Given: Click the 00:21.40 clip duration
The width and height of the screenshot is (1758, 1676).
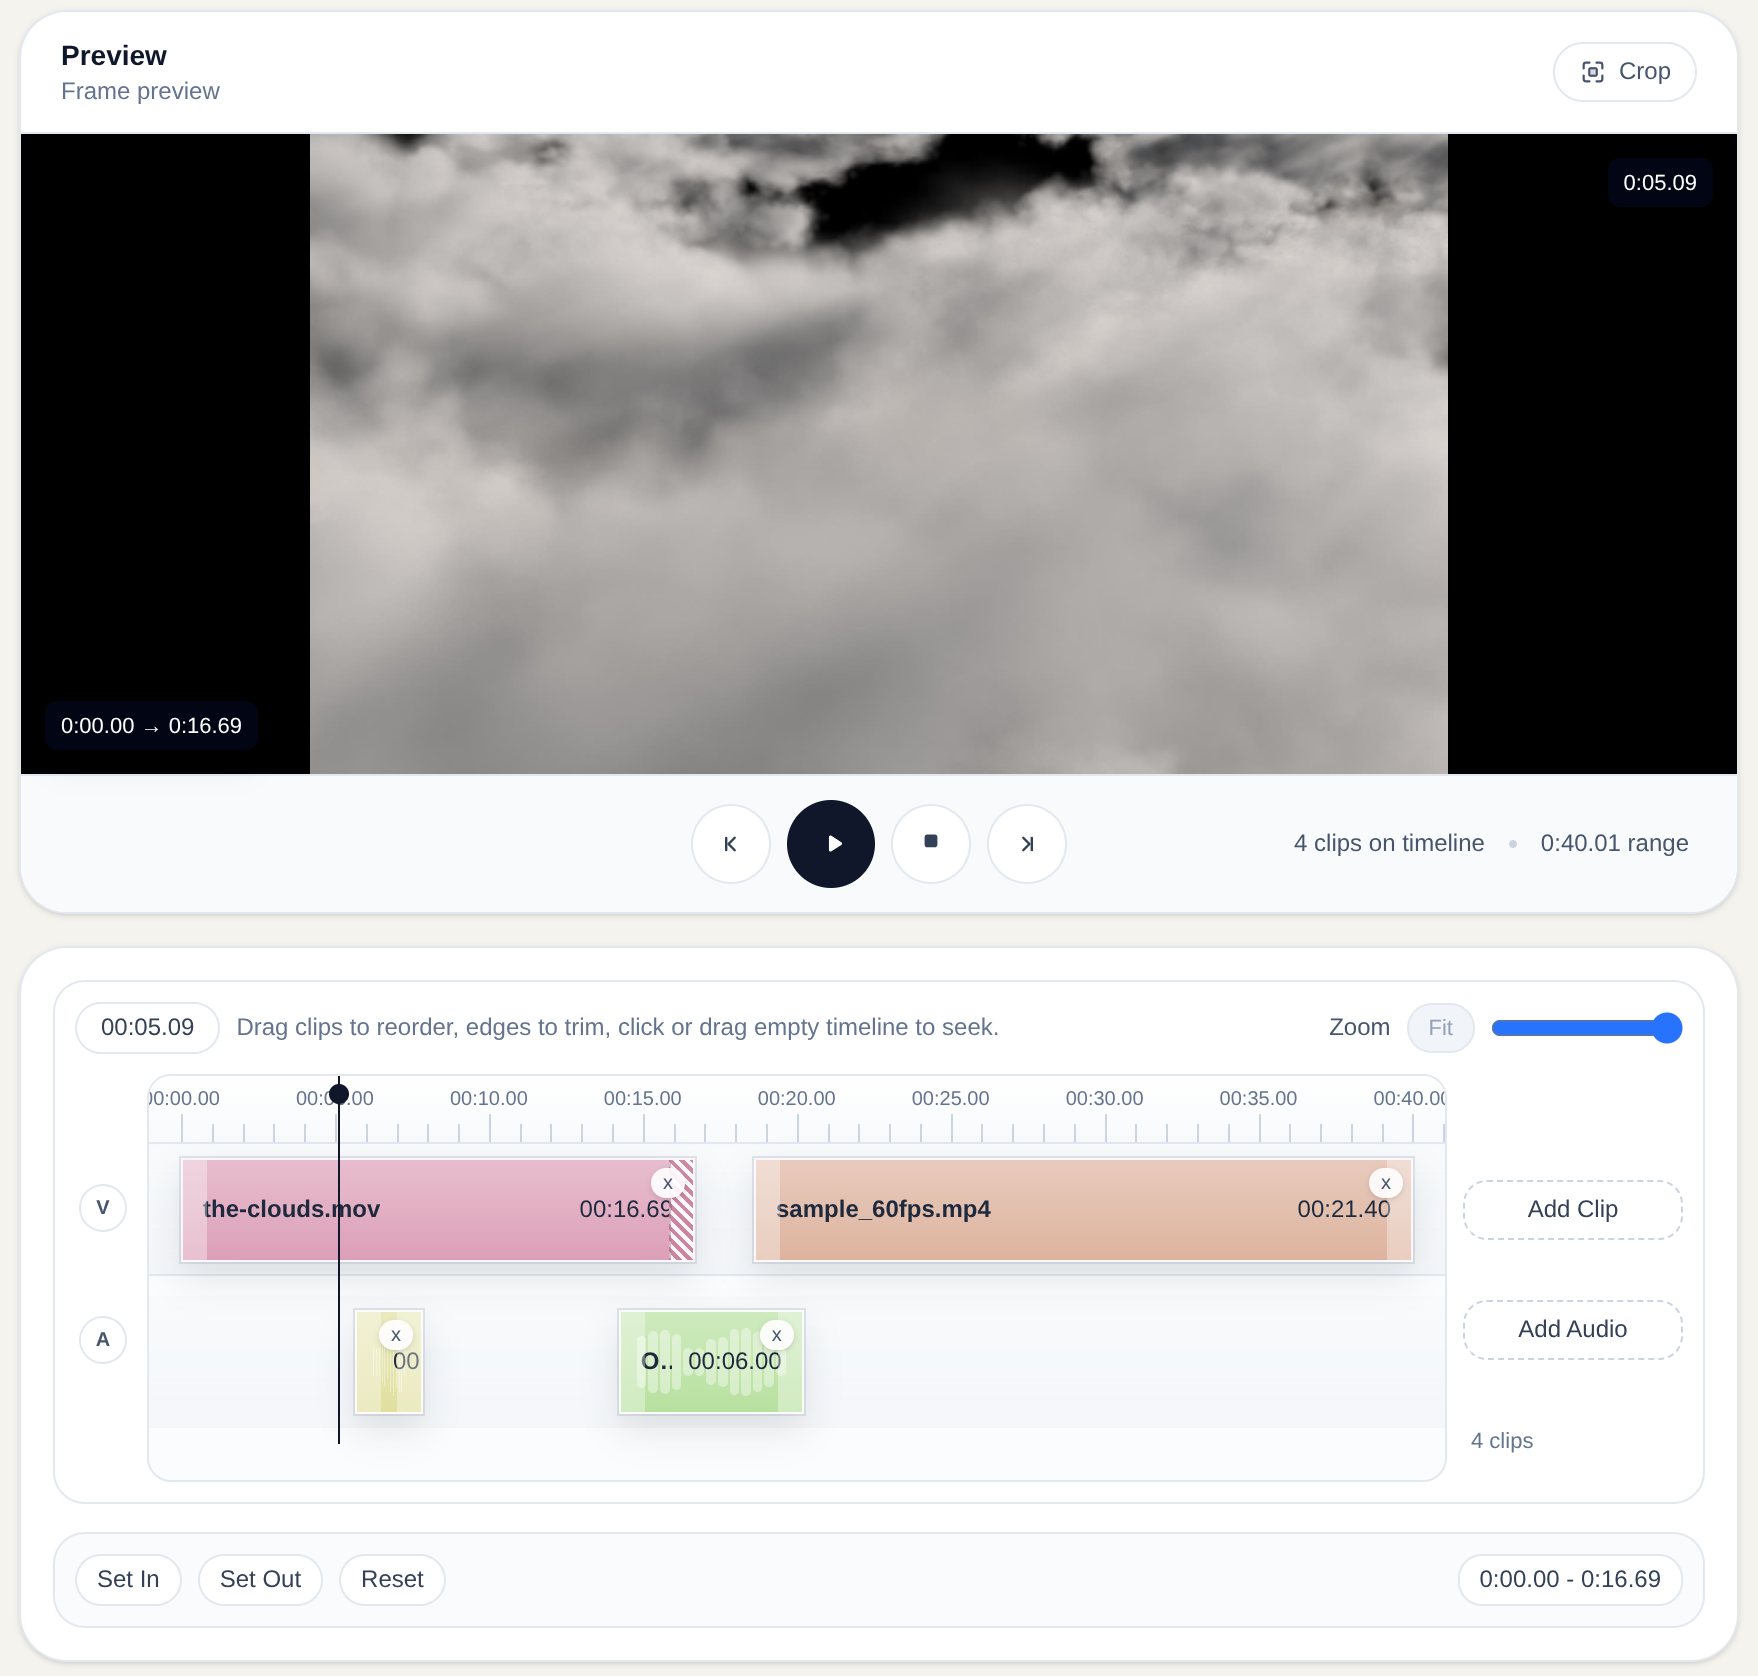Looking at the screenshot, I should (x=1344, y=1210).
